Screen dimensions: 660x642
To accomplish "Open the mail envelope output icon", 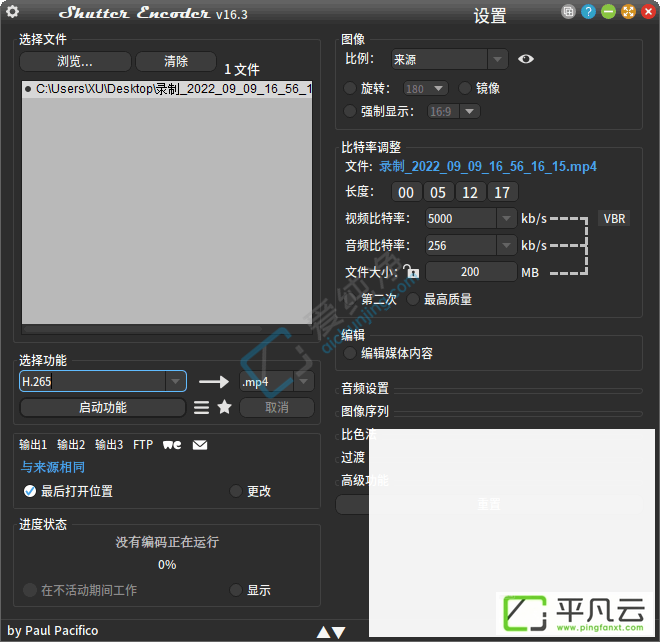I will coord(200,445).
